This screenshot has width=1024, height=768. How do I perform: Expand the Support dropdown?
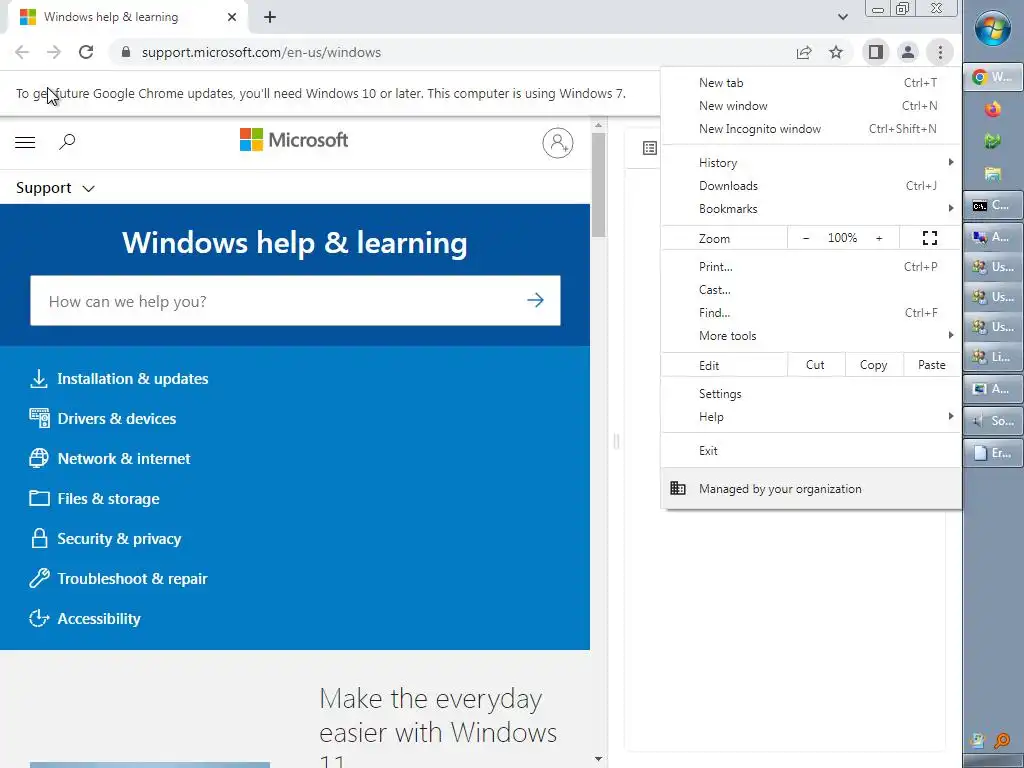(56, 188)
